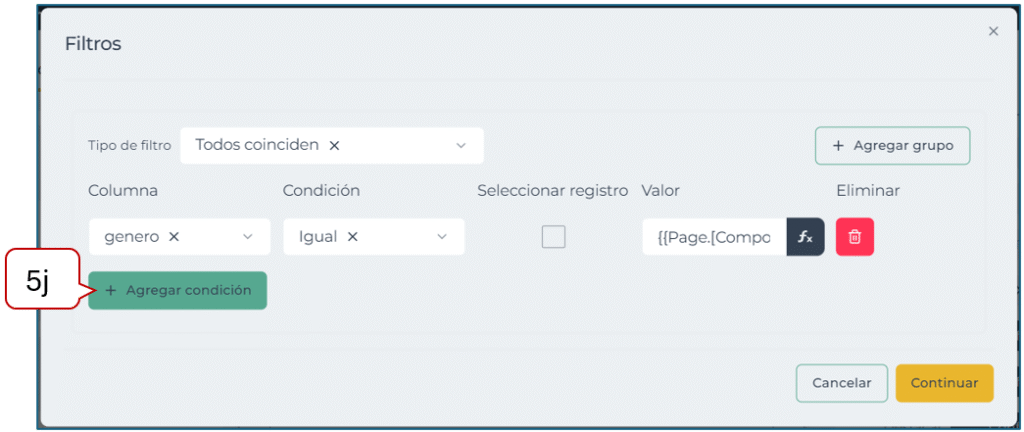Clear the 'genero' column selection

click(x=174, y=237)
